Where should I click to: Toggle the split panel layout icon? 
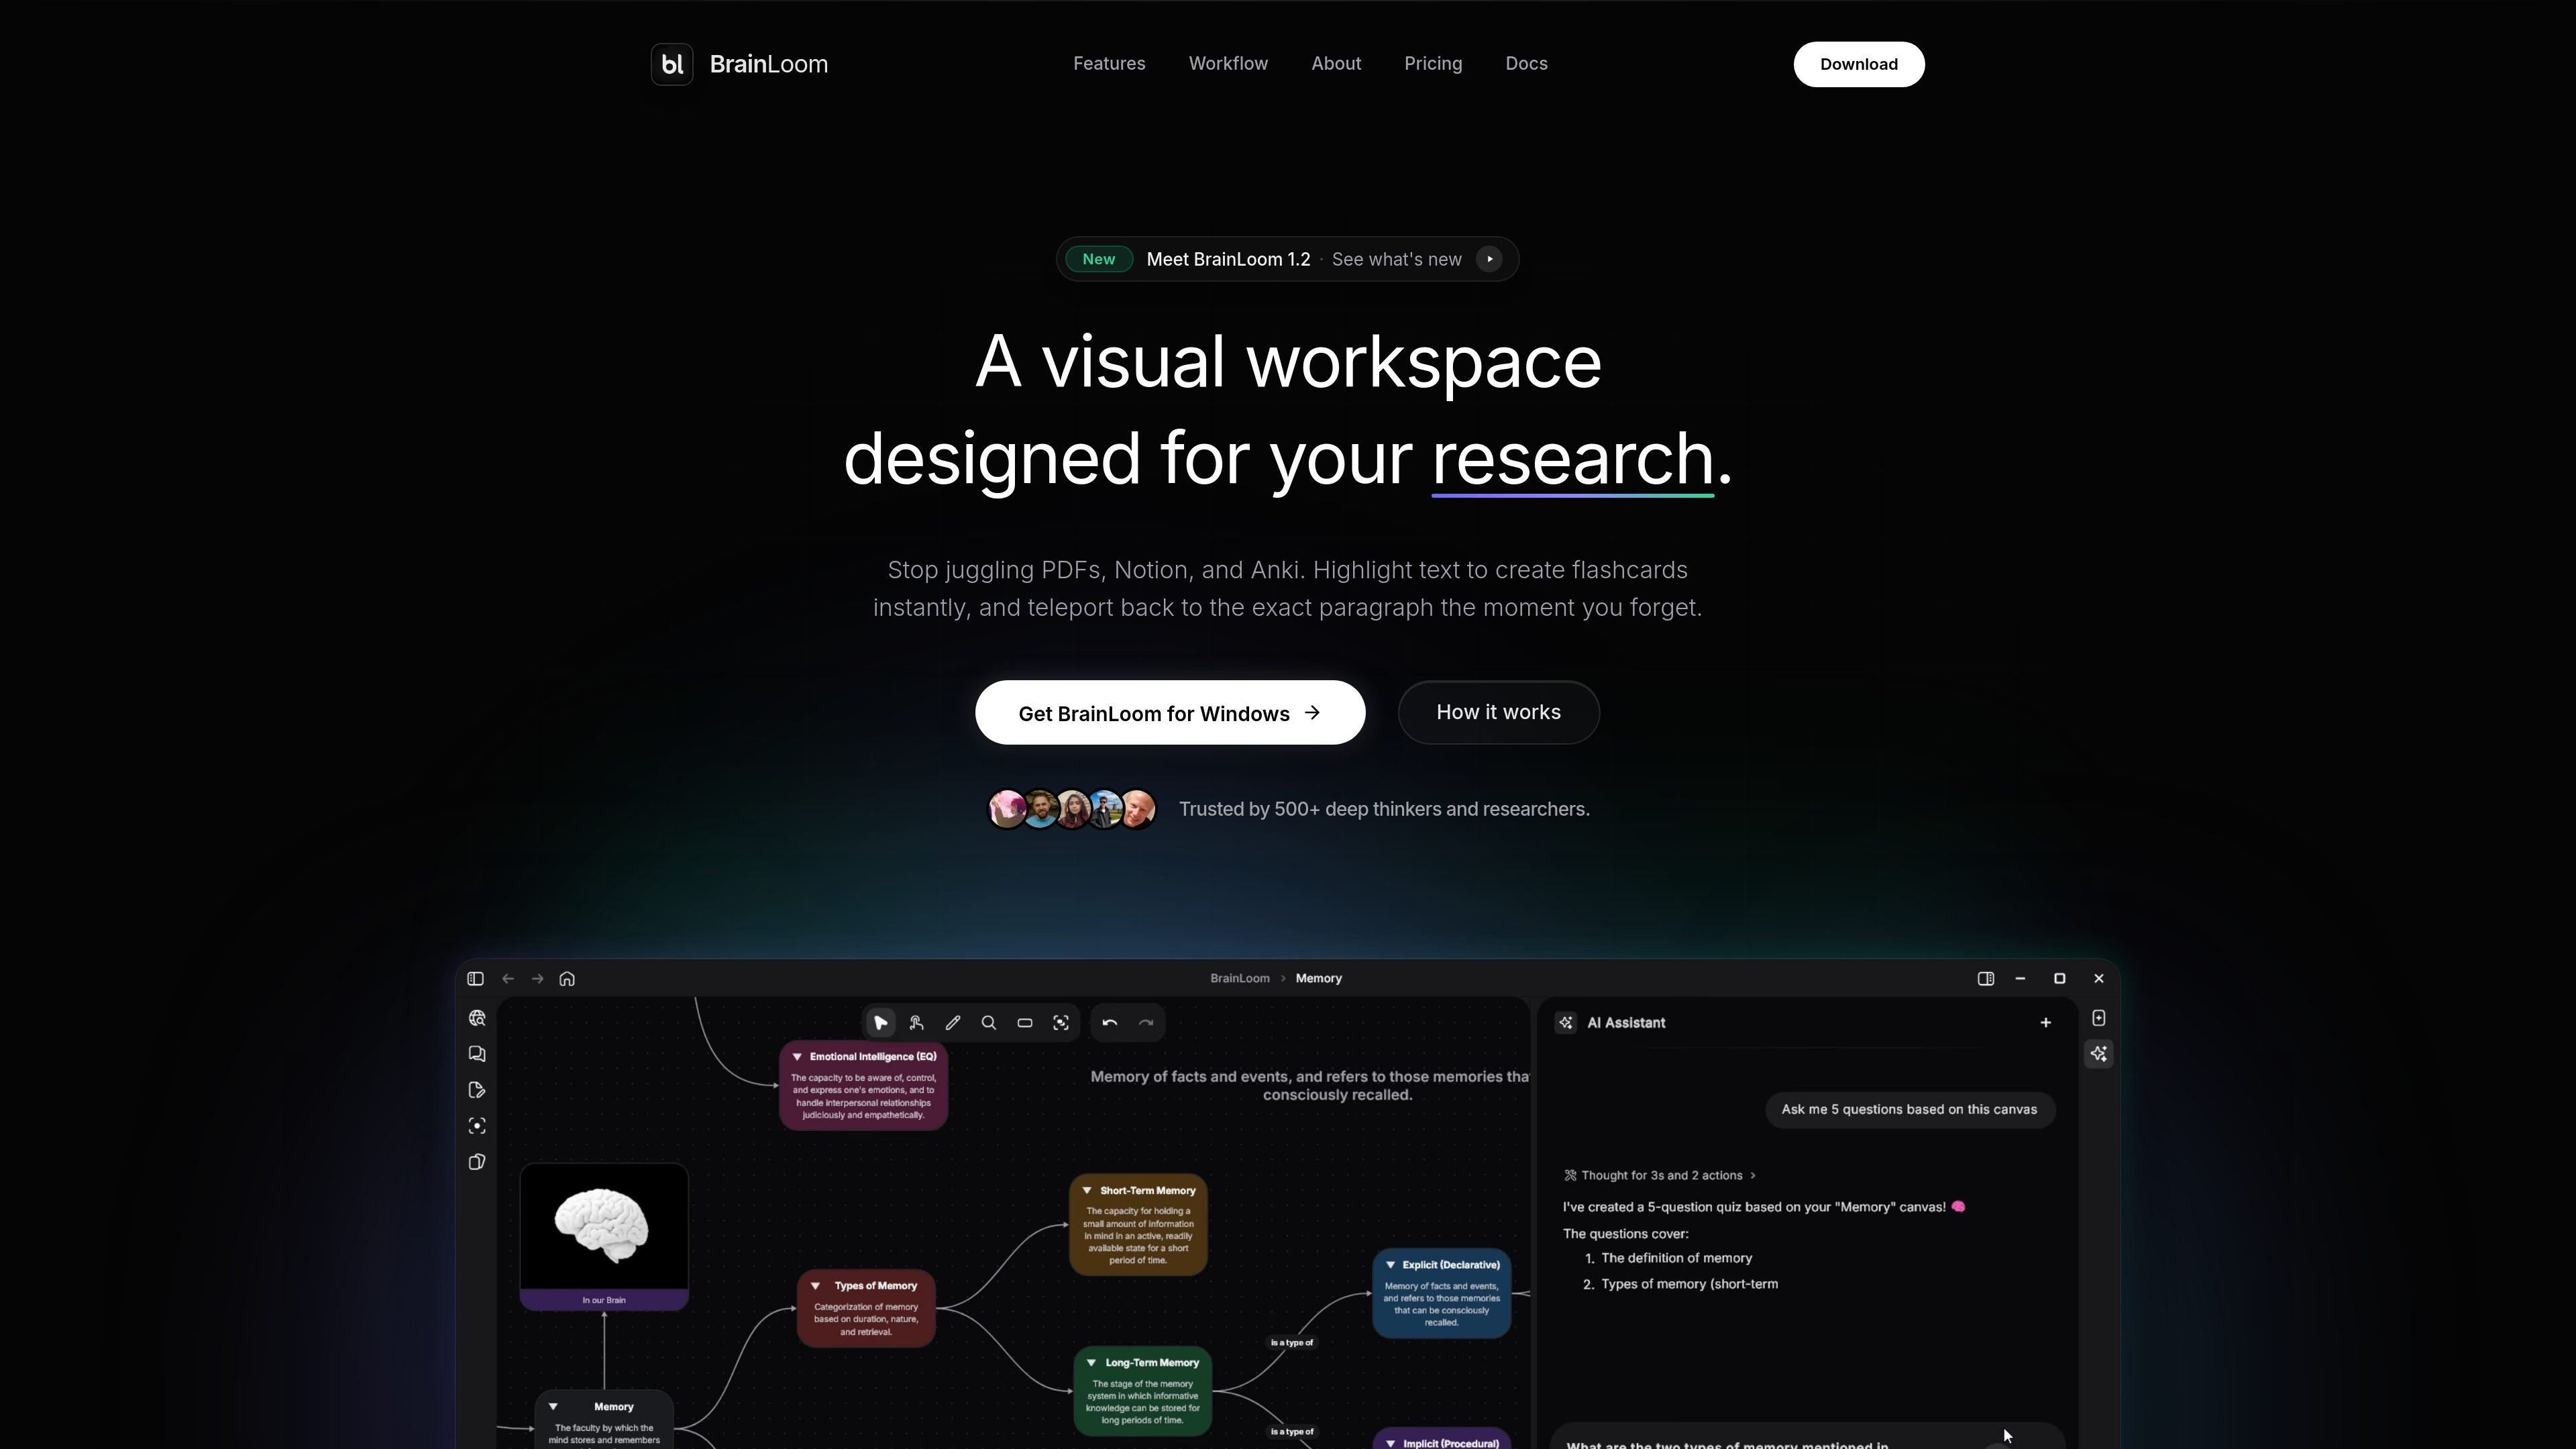click(x=1985, y=978)
